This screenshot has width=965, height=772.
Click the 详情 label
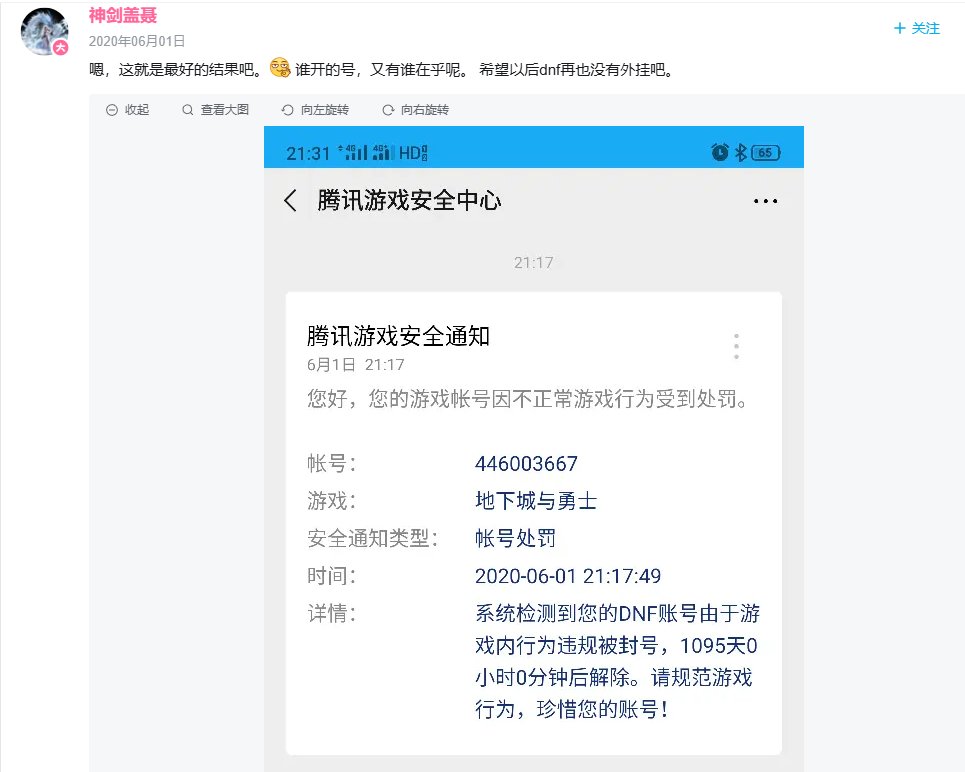tap(331, 614)
